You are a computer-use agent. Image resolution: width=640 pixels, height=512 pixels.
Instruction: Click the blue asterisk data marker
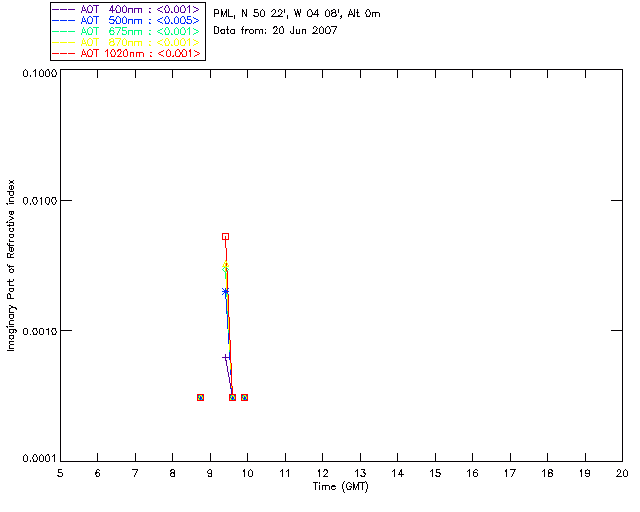click(225, 292)
